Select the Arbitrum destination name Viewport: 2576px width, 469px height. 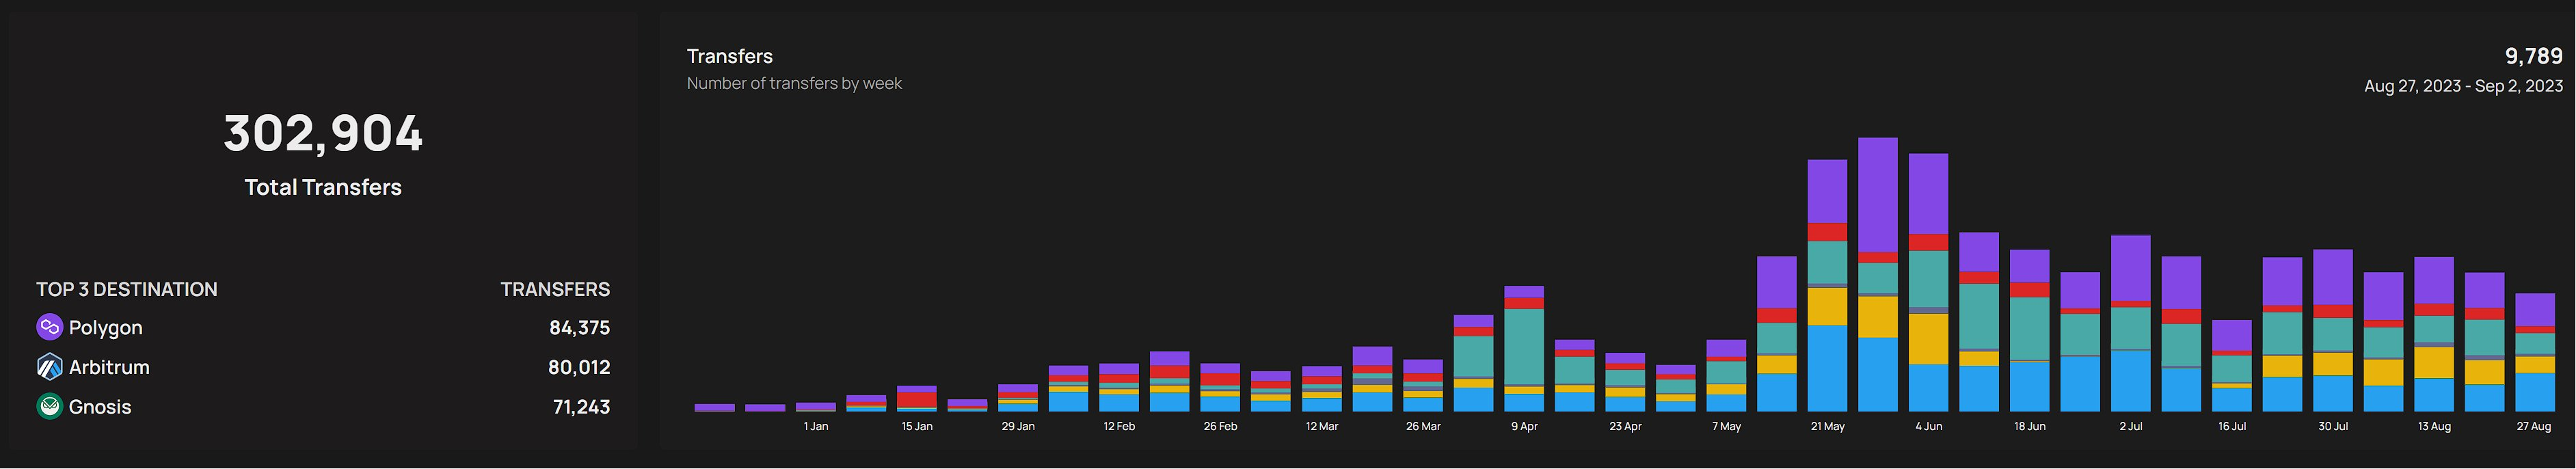coord(109,367)
